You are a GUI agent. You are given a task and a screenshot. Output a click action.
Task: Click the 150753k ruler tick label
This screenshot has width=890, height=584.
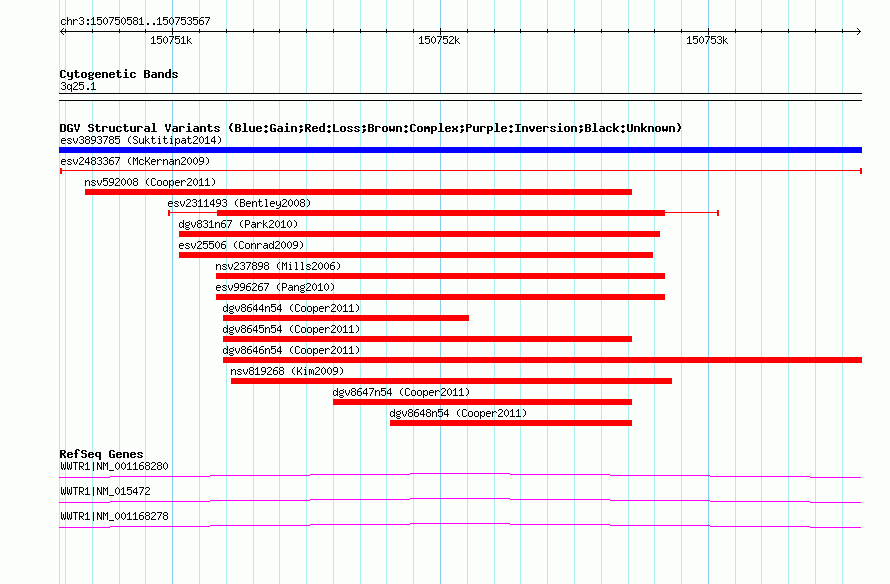tap(707, 40)
